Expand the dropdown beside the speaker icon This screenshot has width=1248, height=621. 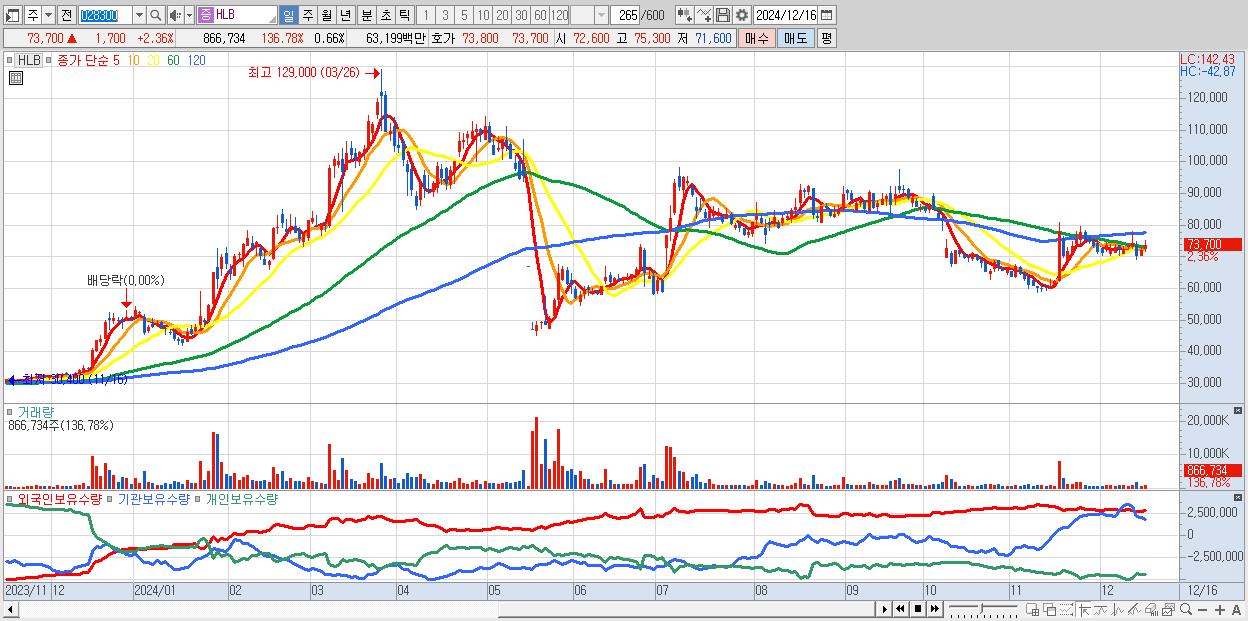coord(189,15)
